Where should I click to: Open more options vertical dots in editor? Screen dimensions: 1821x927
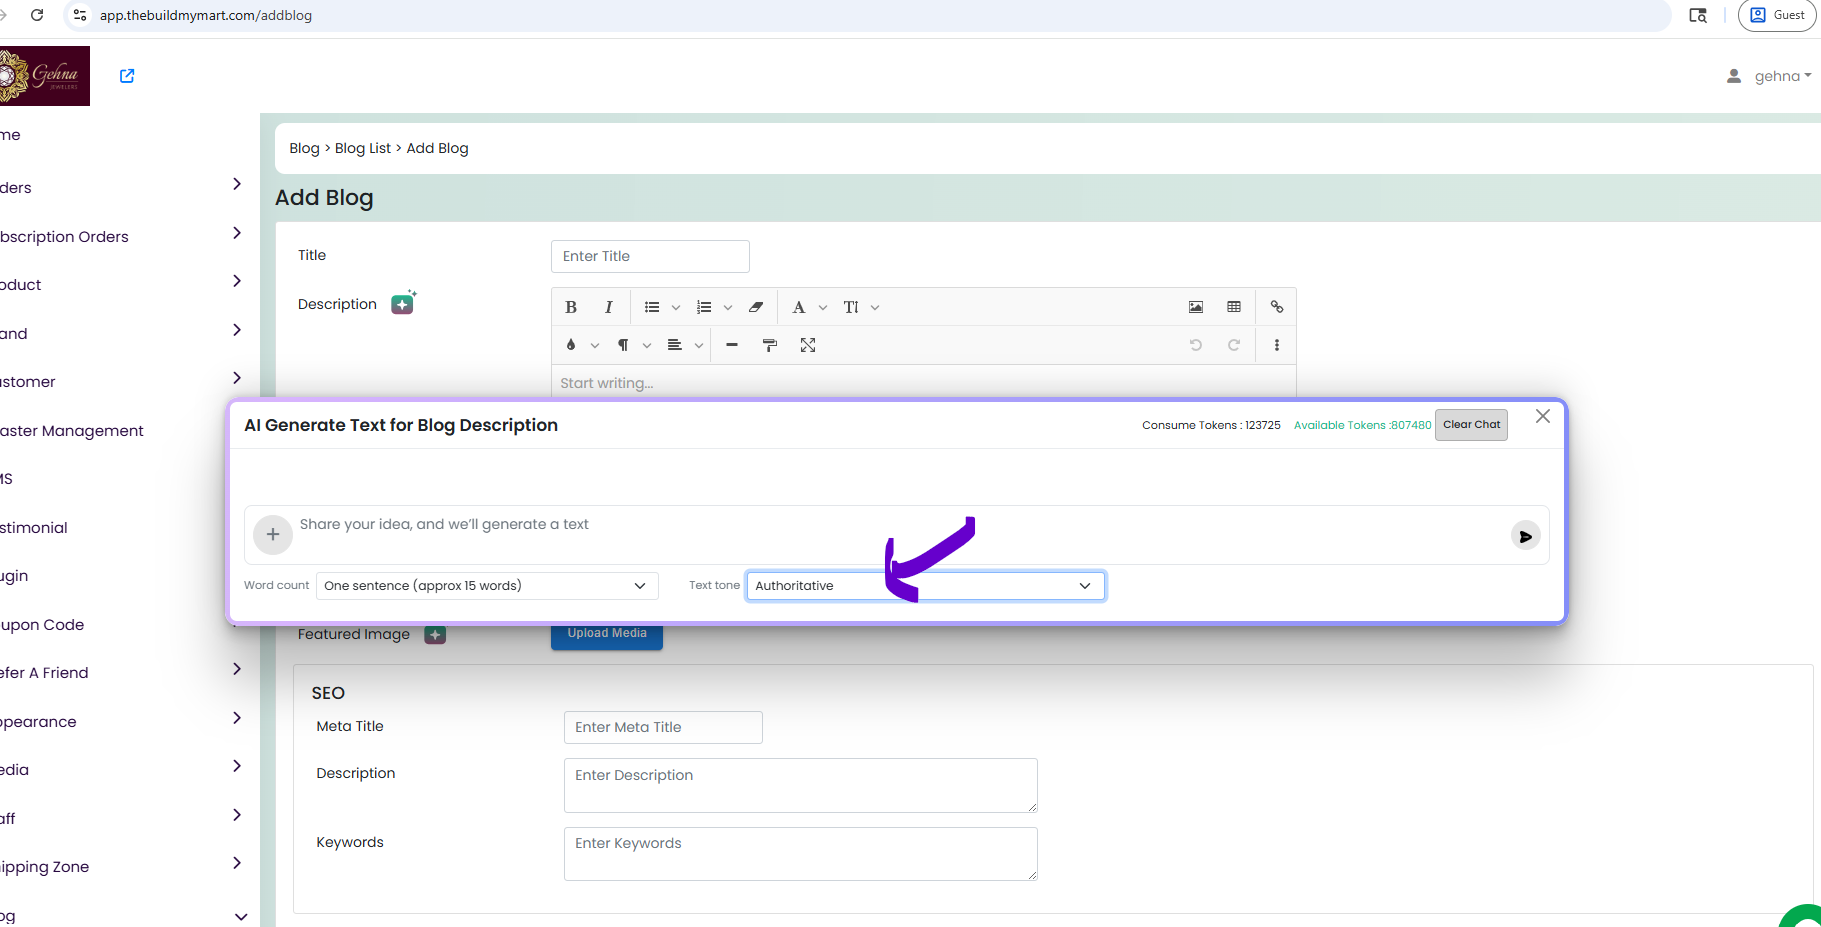click(x=1277, y=345)
